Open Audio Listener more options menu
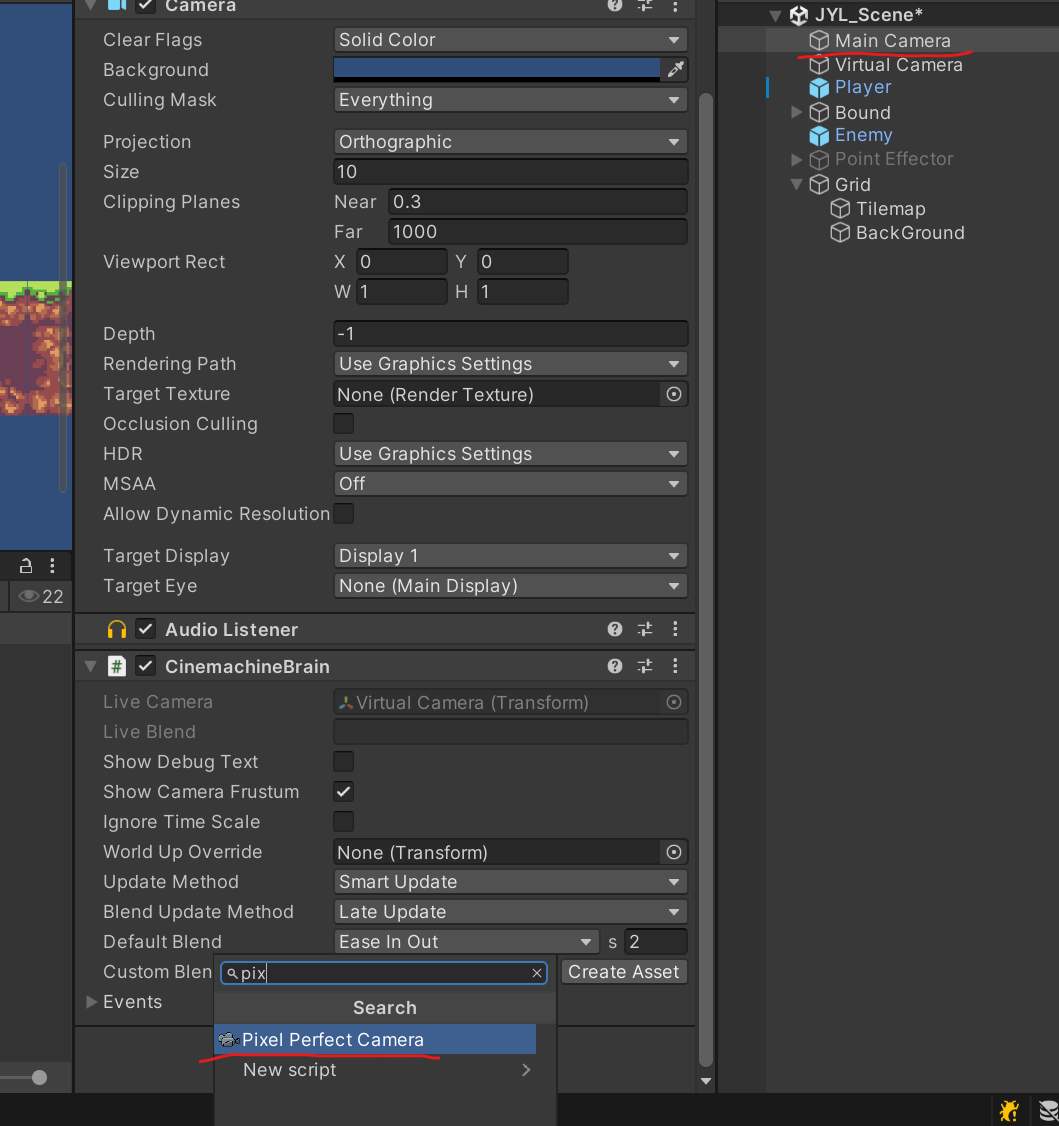 [x=675, y=630]
